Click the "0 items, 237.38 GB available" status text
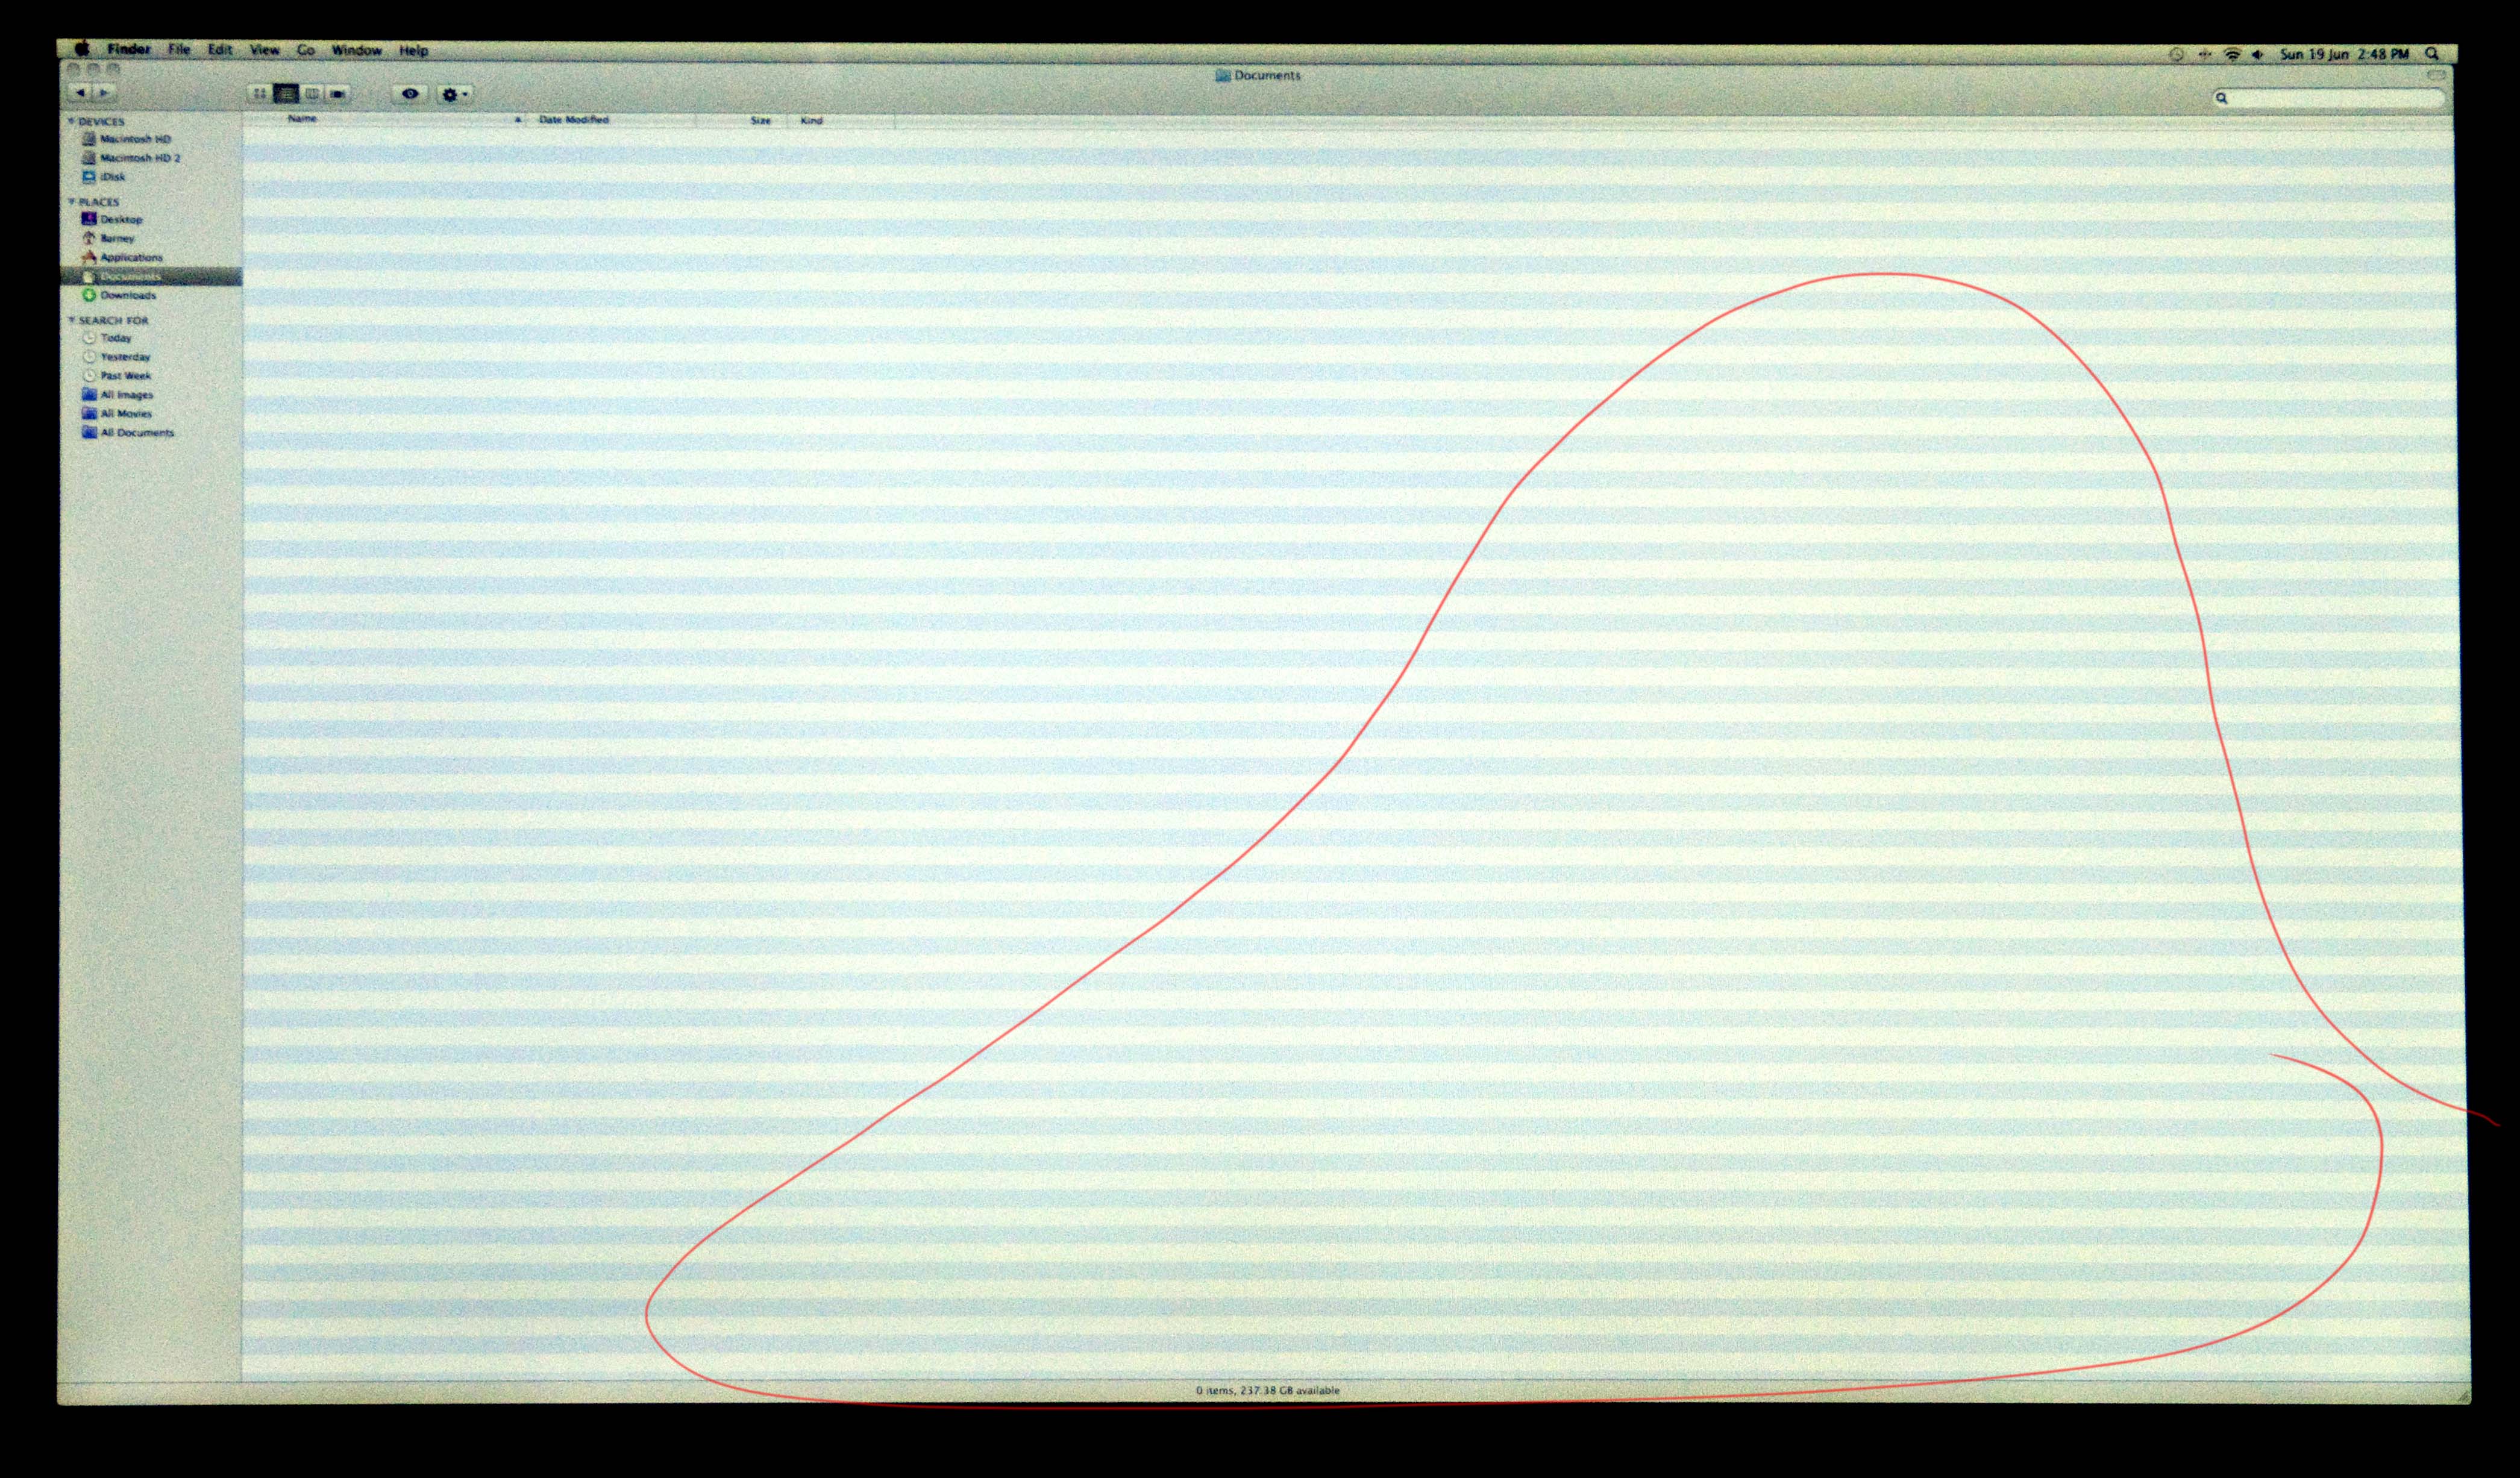The height and width of the screenshot is (1478, 2520). click(1267, 1390)
